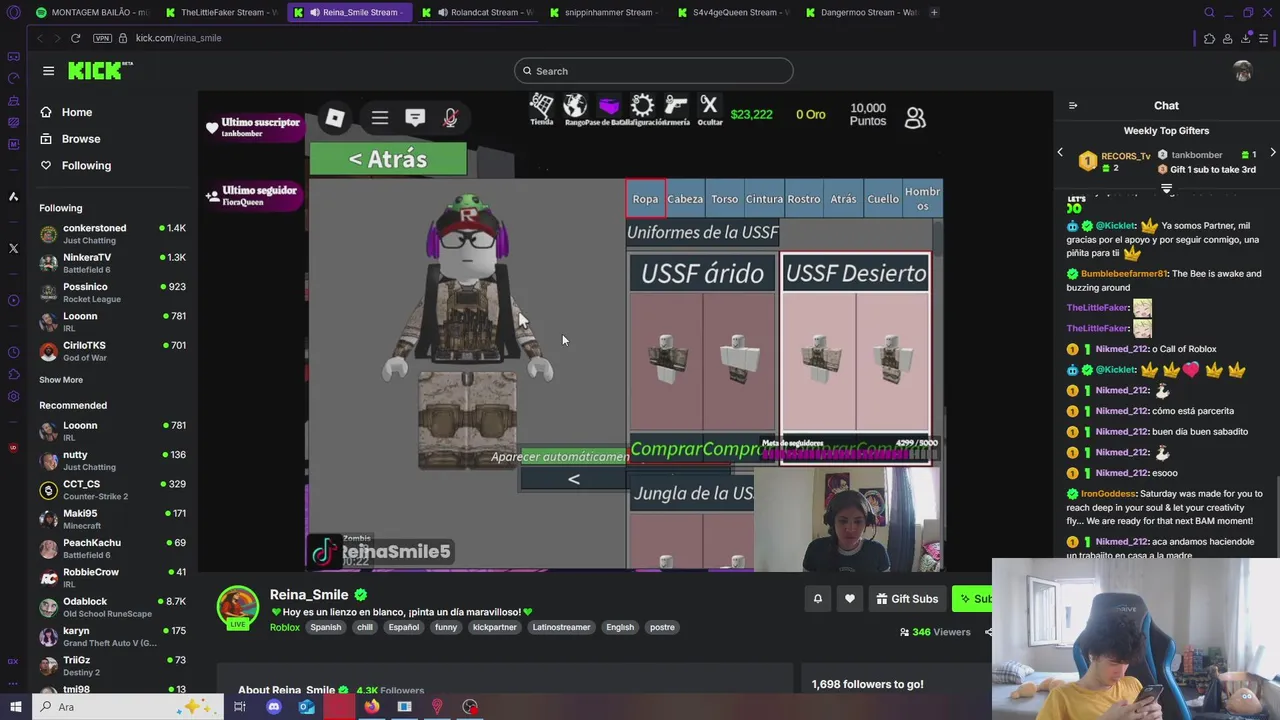Click the Ocultar X icon in game
This screenshot has width=1280, height=720.
(x=709, y=109)
